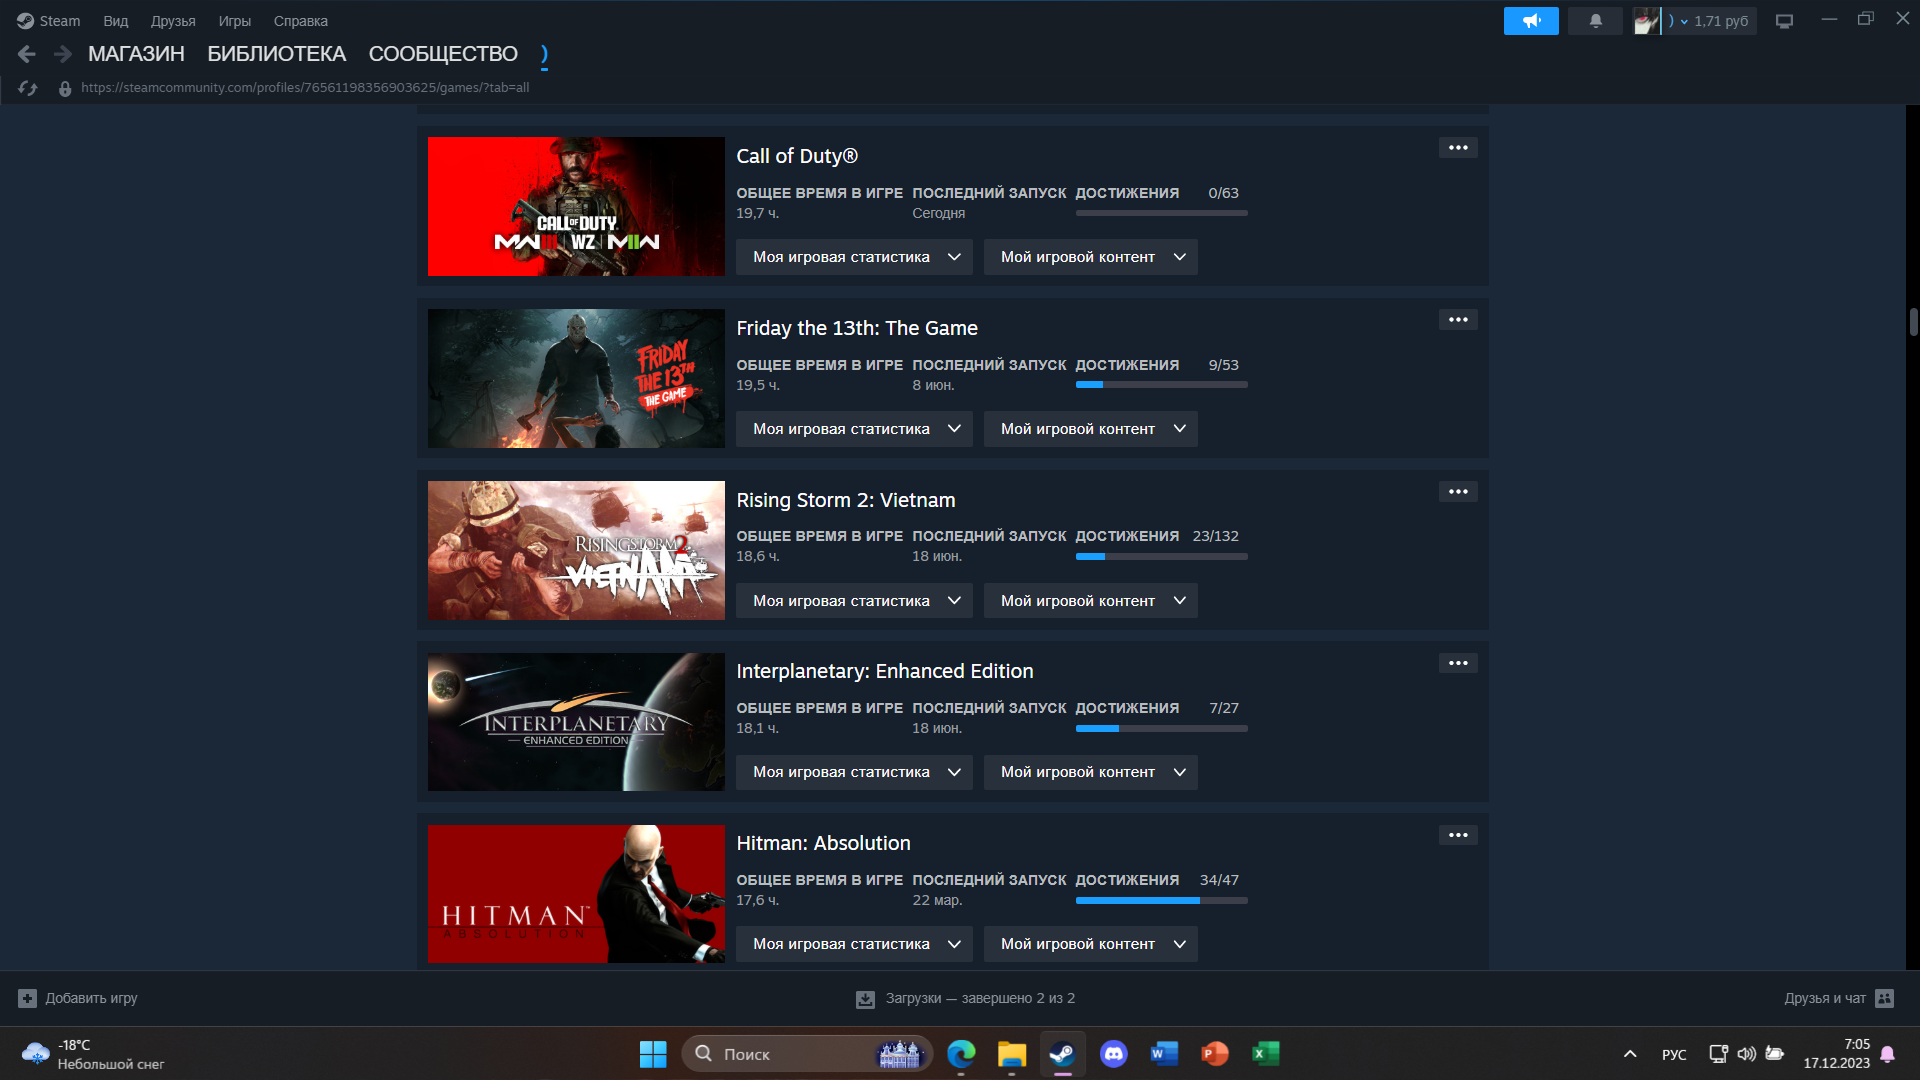Expand game content for Interplanetary
This screenshot has width=1920, height=1080.
tap(1091, 772)
